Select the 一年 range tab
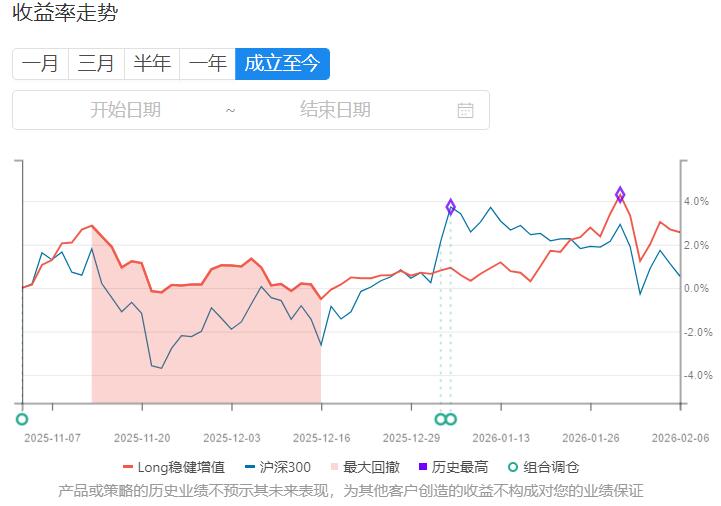Viewport: 721px width, 506px height. click(x=208, y=64)
